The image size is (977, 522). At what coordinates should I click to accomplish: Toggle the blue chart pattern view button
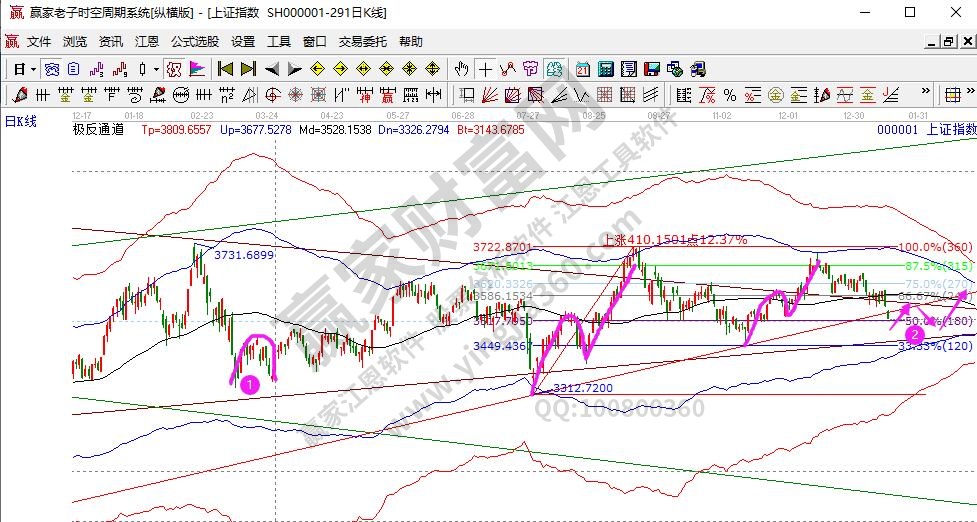pos(50,69)
